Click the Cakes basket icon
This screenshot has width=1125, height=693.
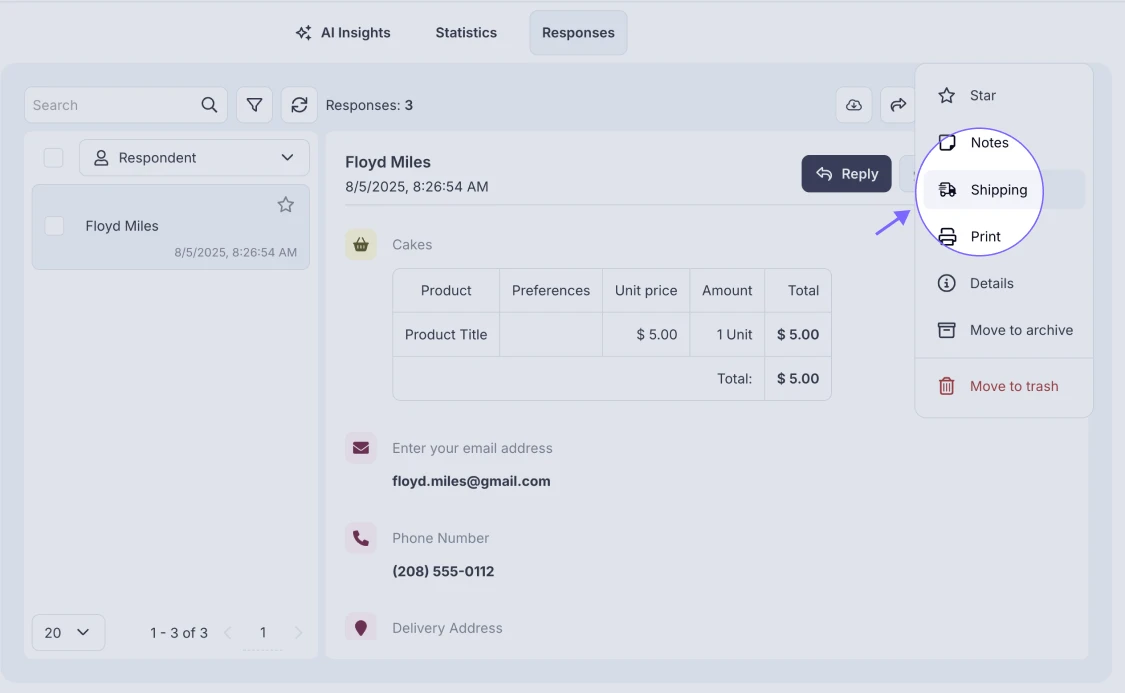point(361,244)
